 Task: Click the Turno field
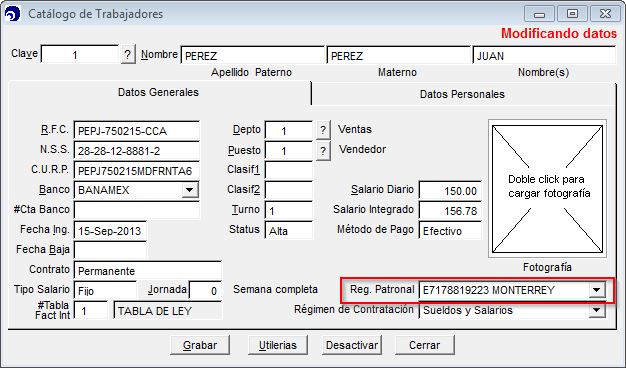click(289, 210)
